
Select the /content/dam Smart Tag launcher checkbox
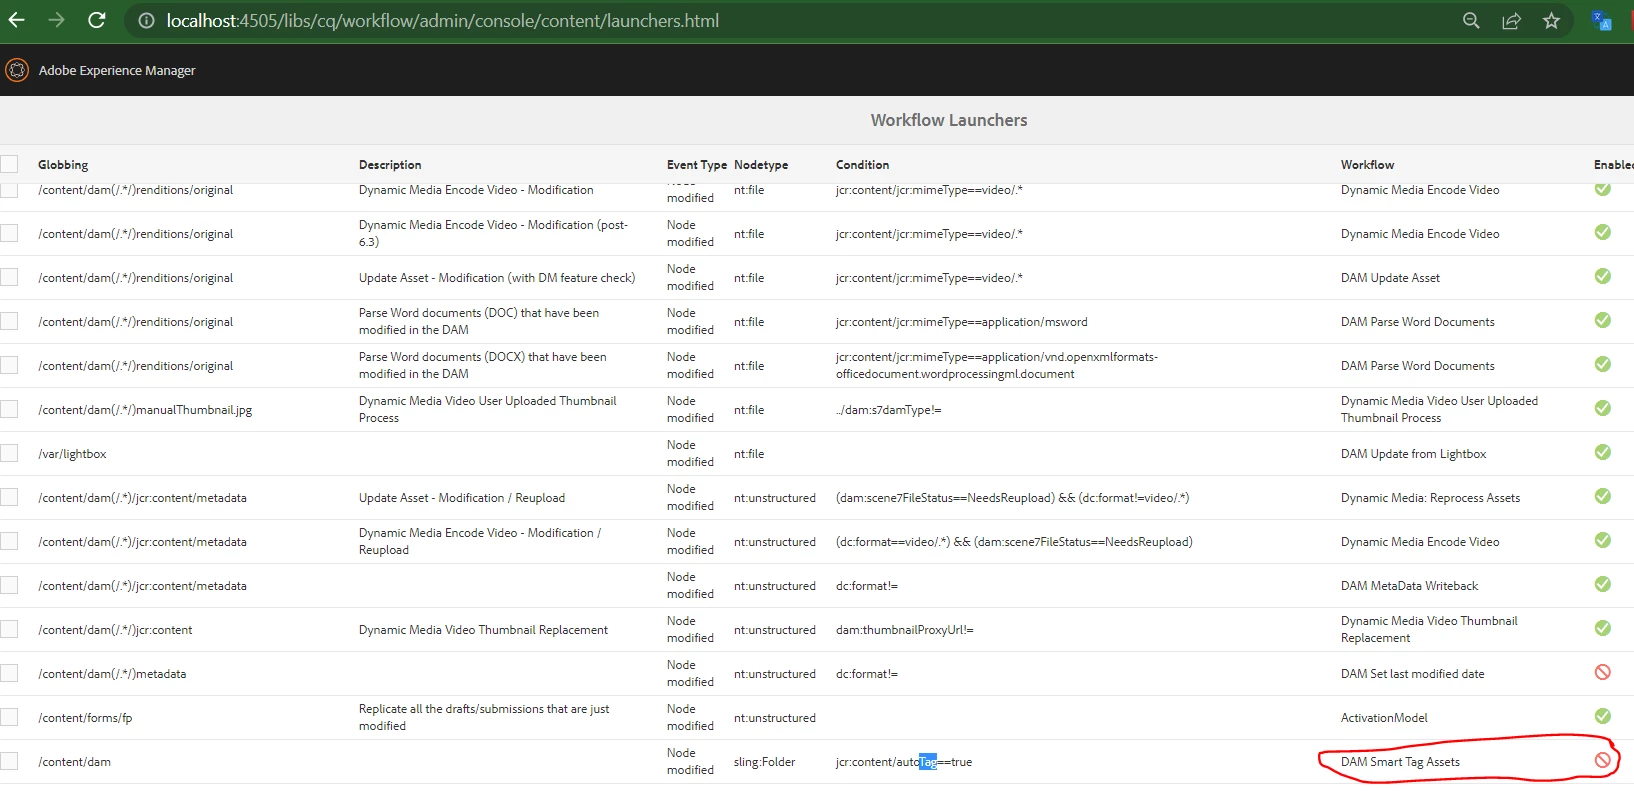click(x=9, y=761)
